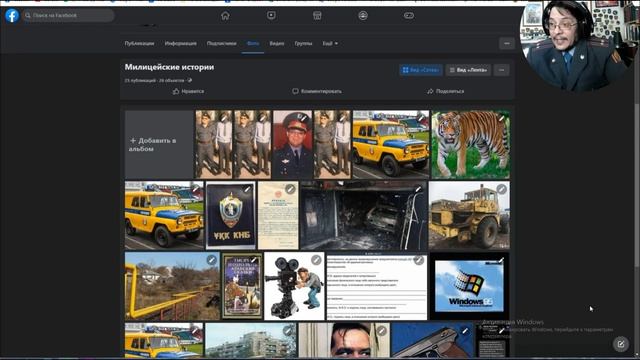Open the Groups icon in top bar
The width and height of the screenshot is (640, 360).
[x=363, y=16]
